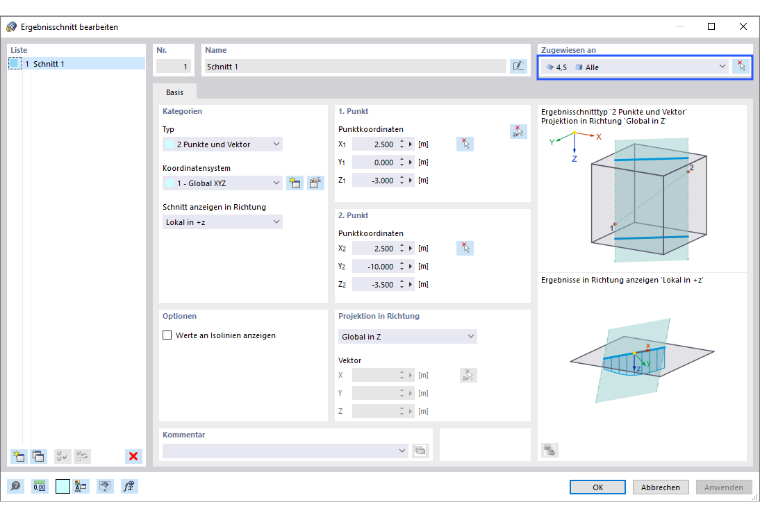Click the Y1 coordinate field 0.000
760x517 pixels.
(374, 162)
